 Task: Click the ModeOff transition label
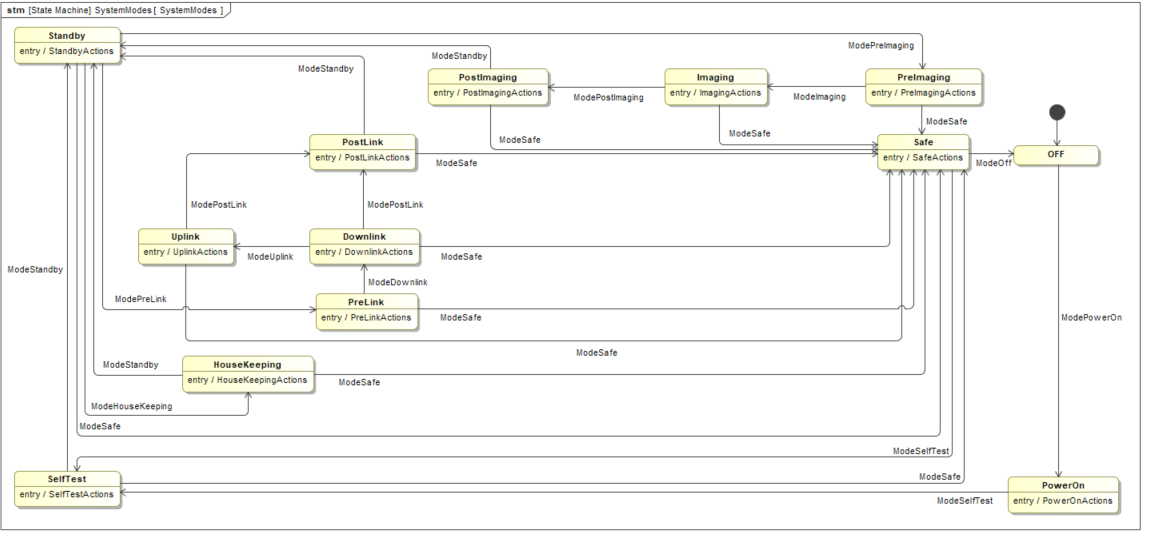click(993, 164)
